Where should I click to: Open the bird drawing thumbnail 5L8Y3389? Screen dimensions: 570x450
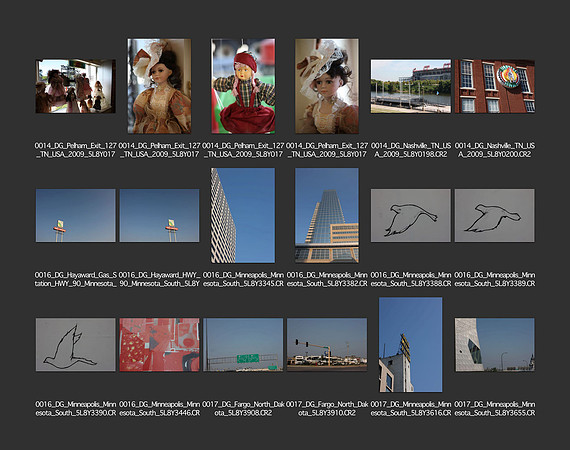(x=495, y=216)
